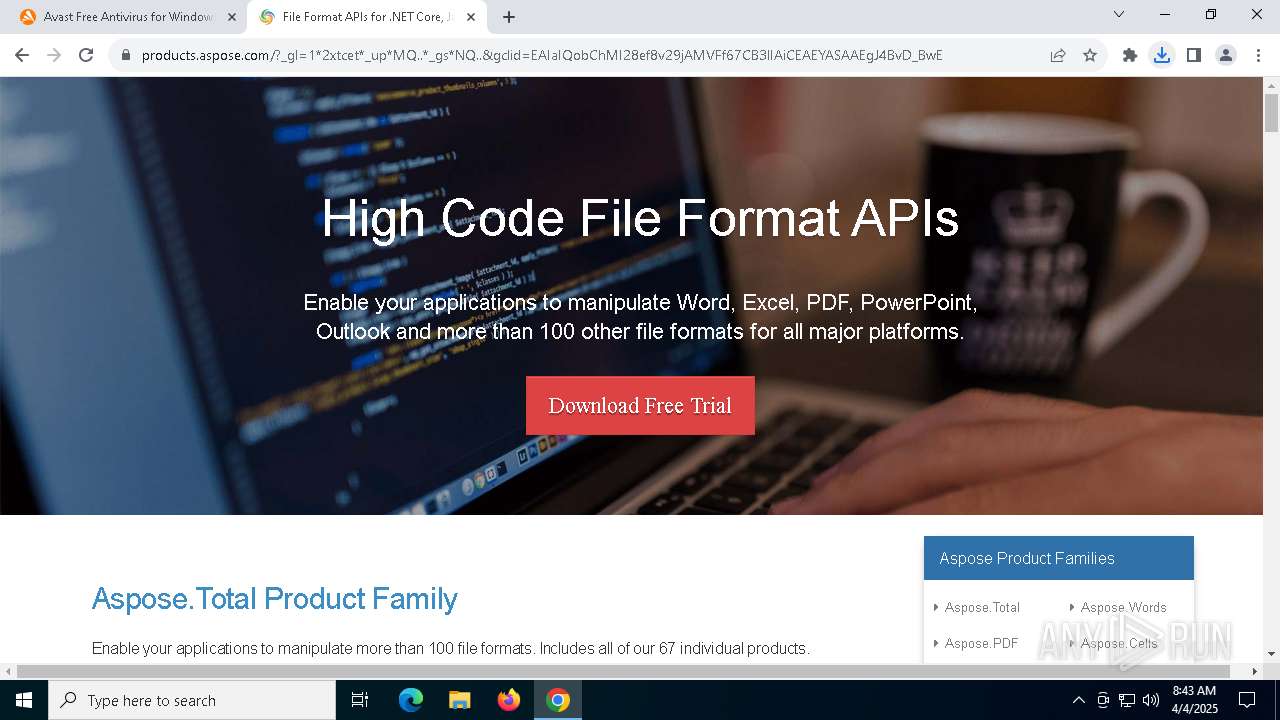Screen dimensions: 1280x720
Task: Open the Chrome profile avatar
Action: 1226,55
